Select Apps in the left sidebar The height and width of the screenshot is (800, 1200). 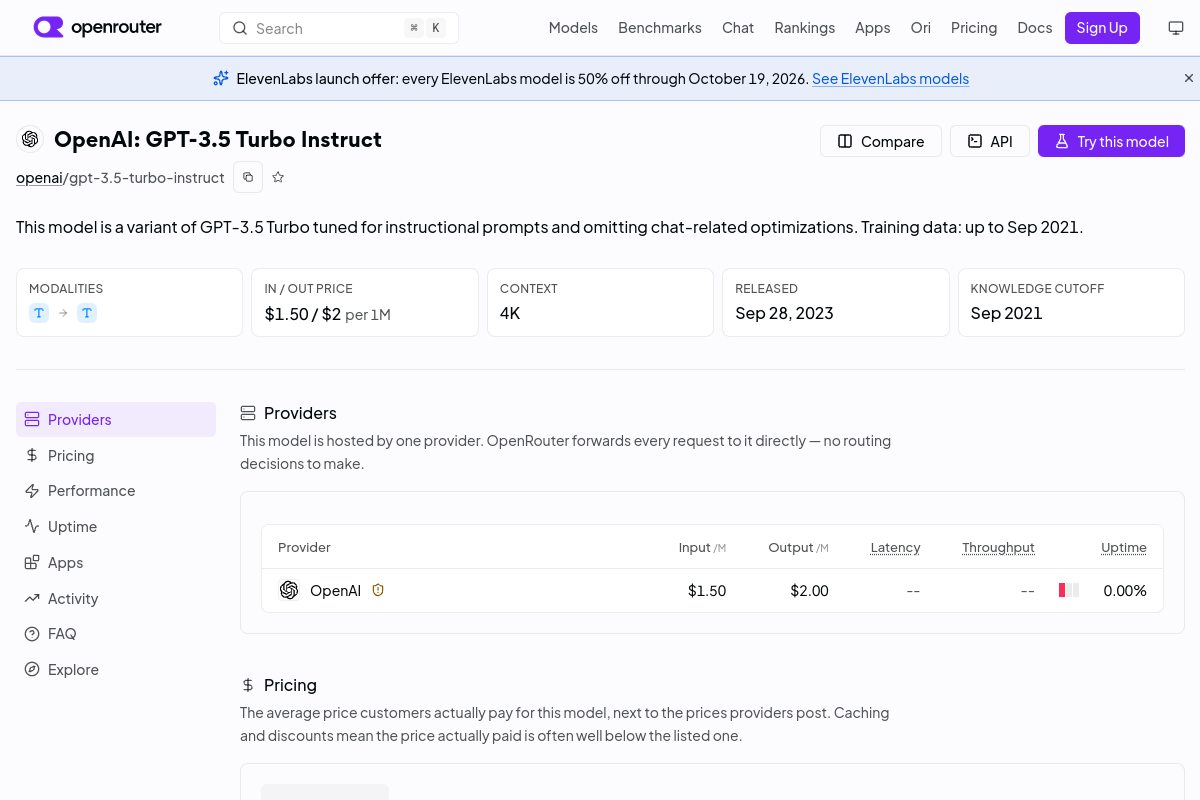click(116, 563)
